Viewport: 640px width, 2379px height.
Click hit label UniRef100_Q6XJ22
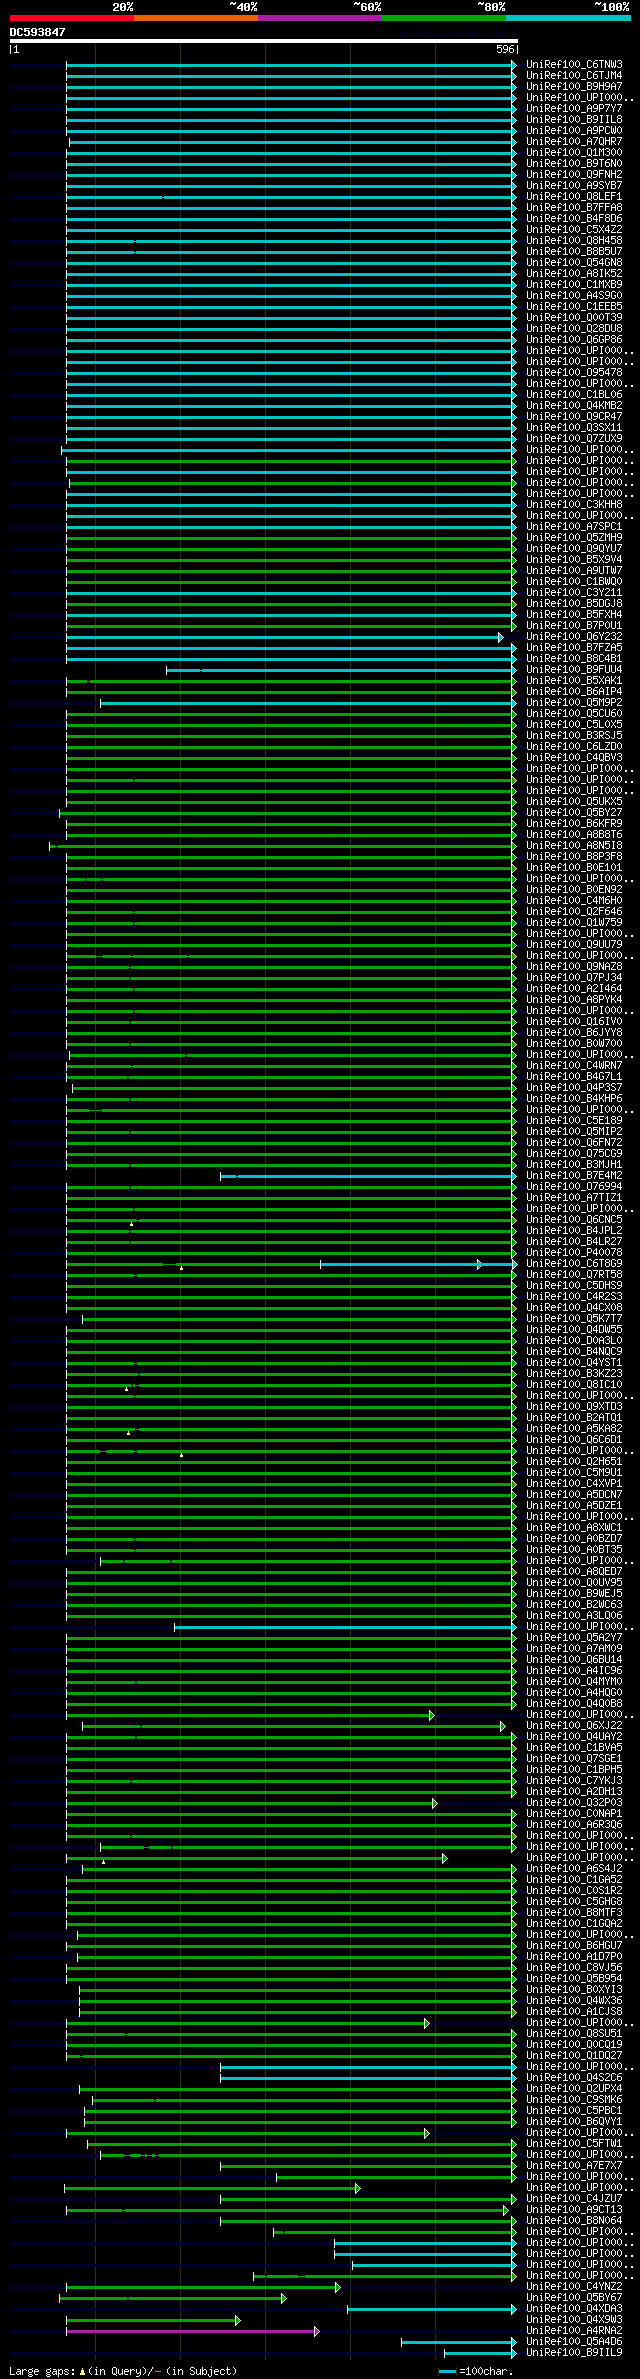[x=574, y=1726]
